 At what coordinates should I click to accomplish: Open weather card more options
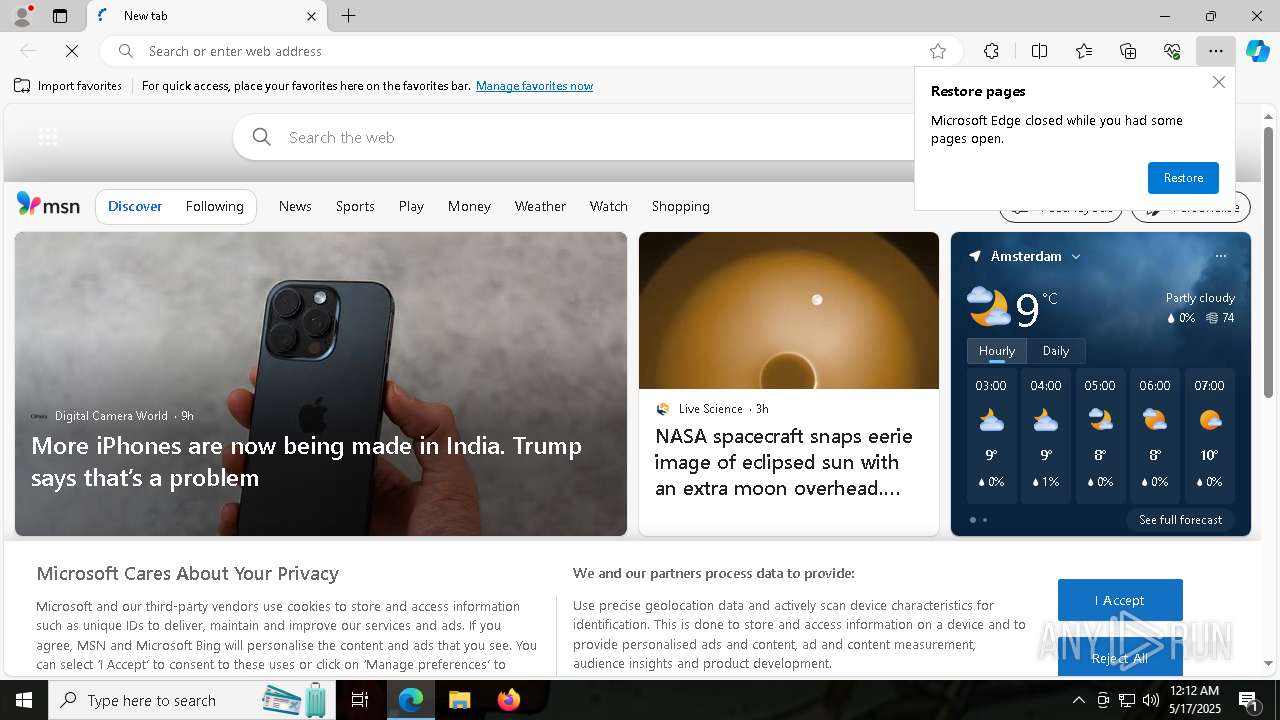1220,256
